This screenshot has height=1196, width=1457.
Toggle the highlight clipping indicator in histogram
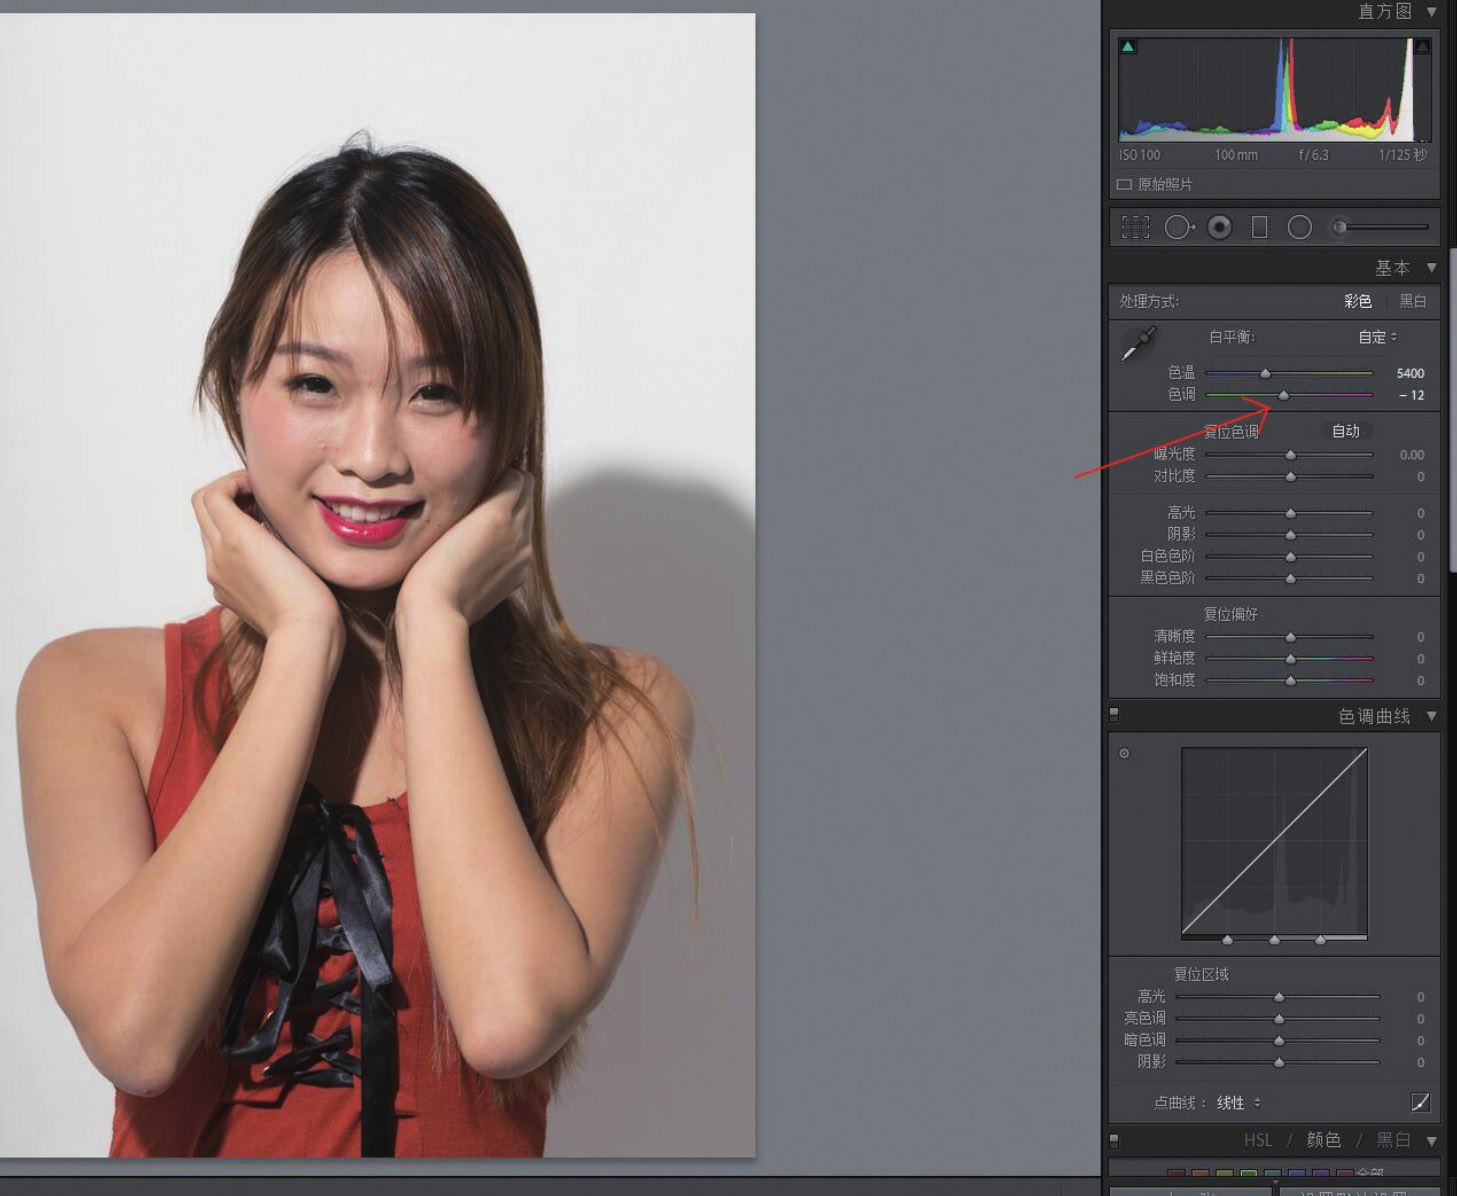pos(1422,47)
